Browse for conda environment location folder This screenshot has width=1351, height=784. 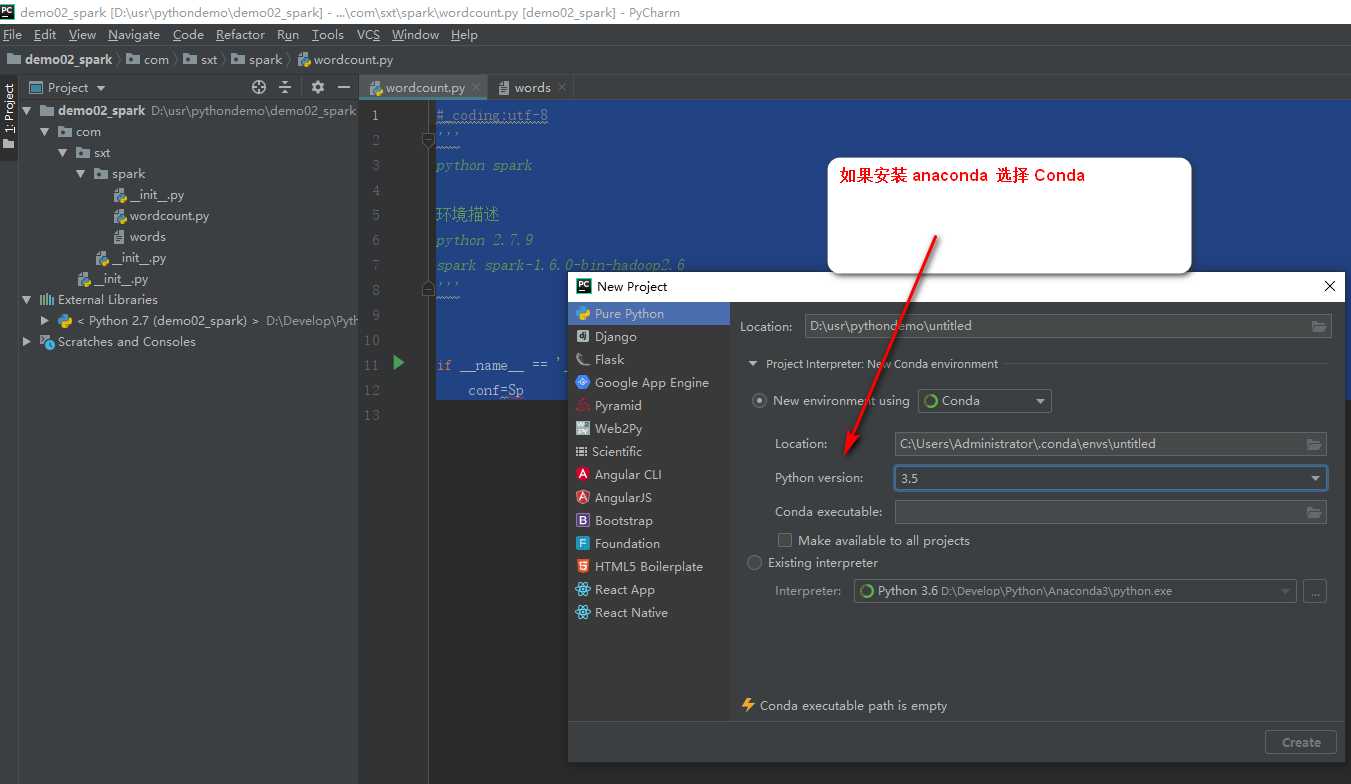(x=1315, y=444)
